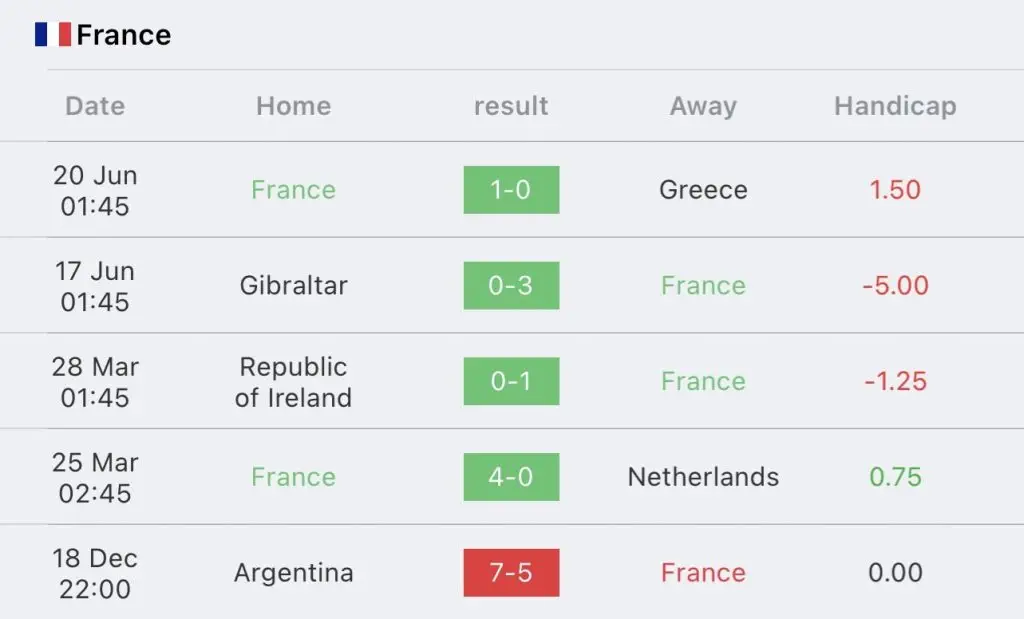This screenshot has width=1024, height=619.
Task: Open the 4-0 Netherlands result badge
Action: pos(511,477)
